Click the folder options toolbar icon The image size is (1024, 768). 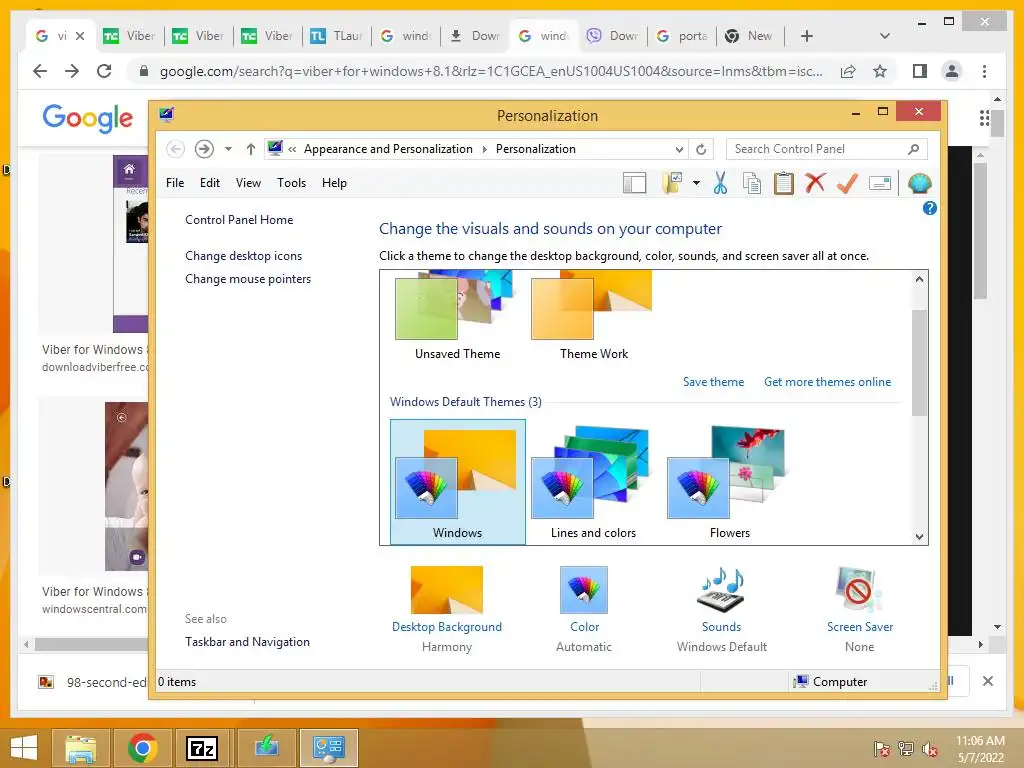tap(671, 184)
